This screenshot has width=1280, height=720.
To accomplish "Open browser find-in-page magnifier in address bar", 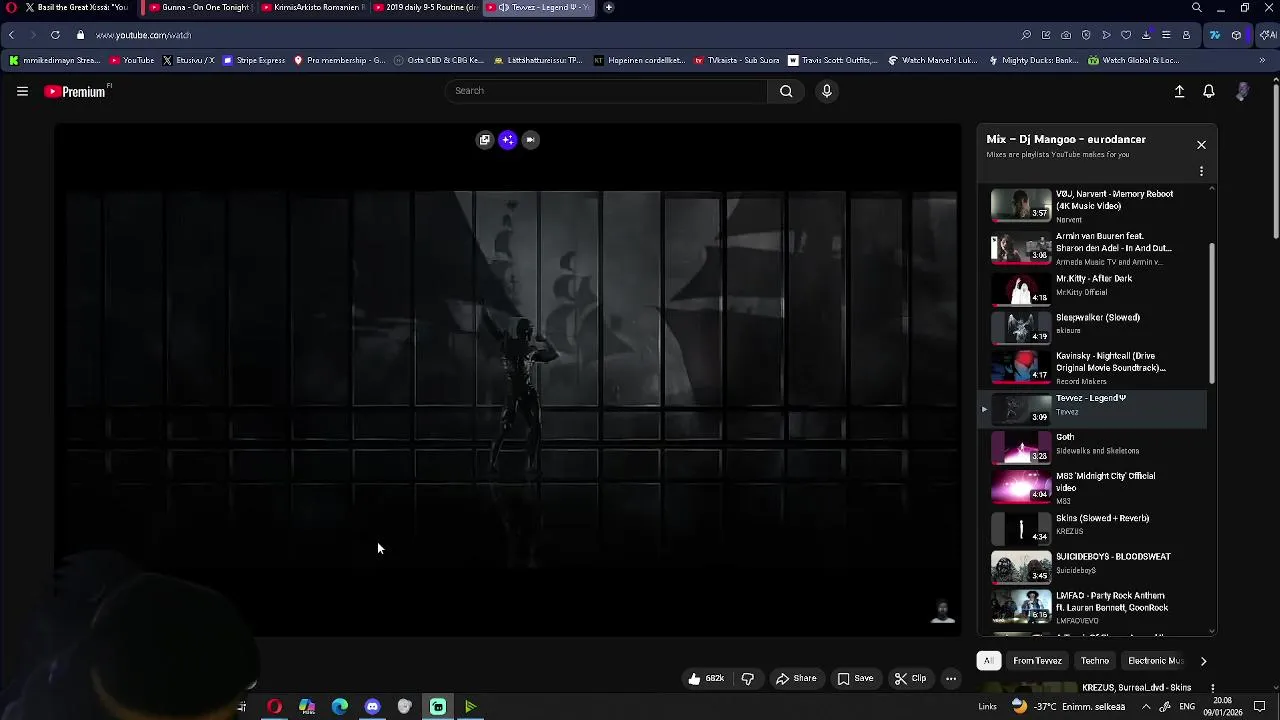I will click(x=1026, y=35).
